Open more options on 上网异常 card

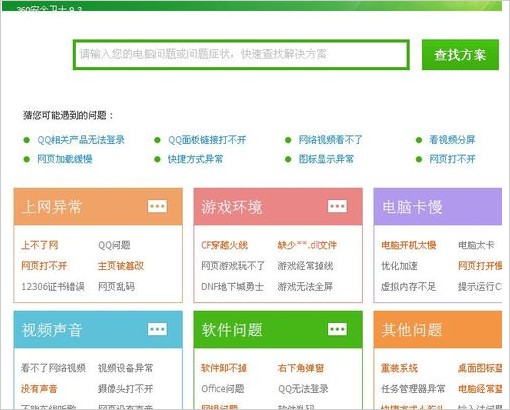click(157, 206)
